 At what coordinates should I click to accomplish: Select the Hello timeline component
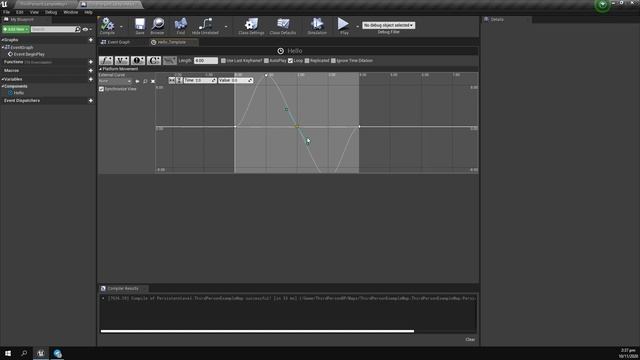(x=19, y=93)
